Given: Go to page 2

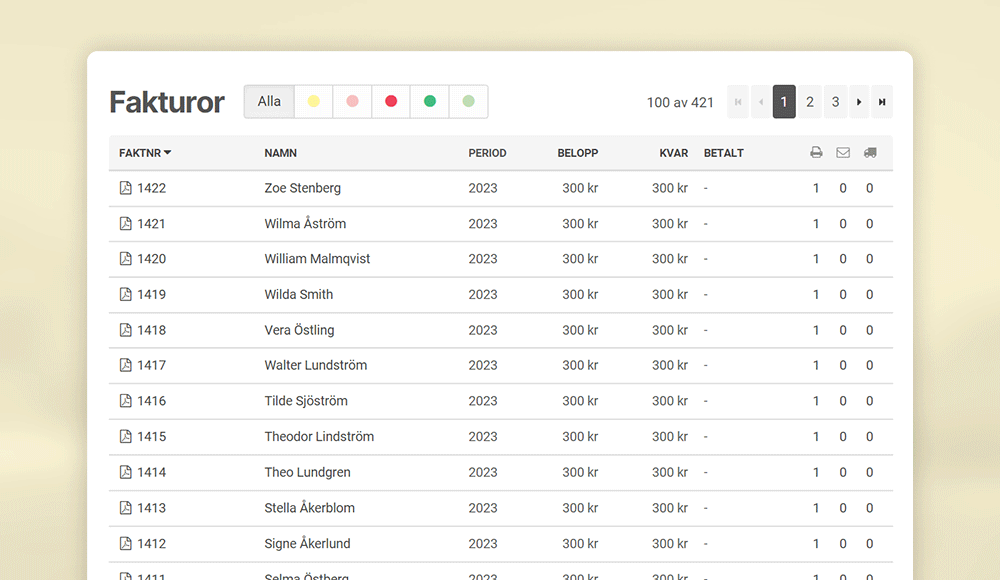Looking at the screenshot, I should [x=810, y=102].
